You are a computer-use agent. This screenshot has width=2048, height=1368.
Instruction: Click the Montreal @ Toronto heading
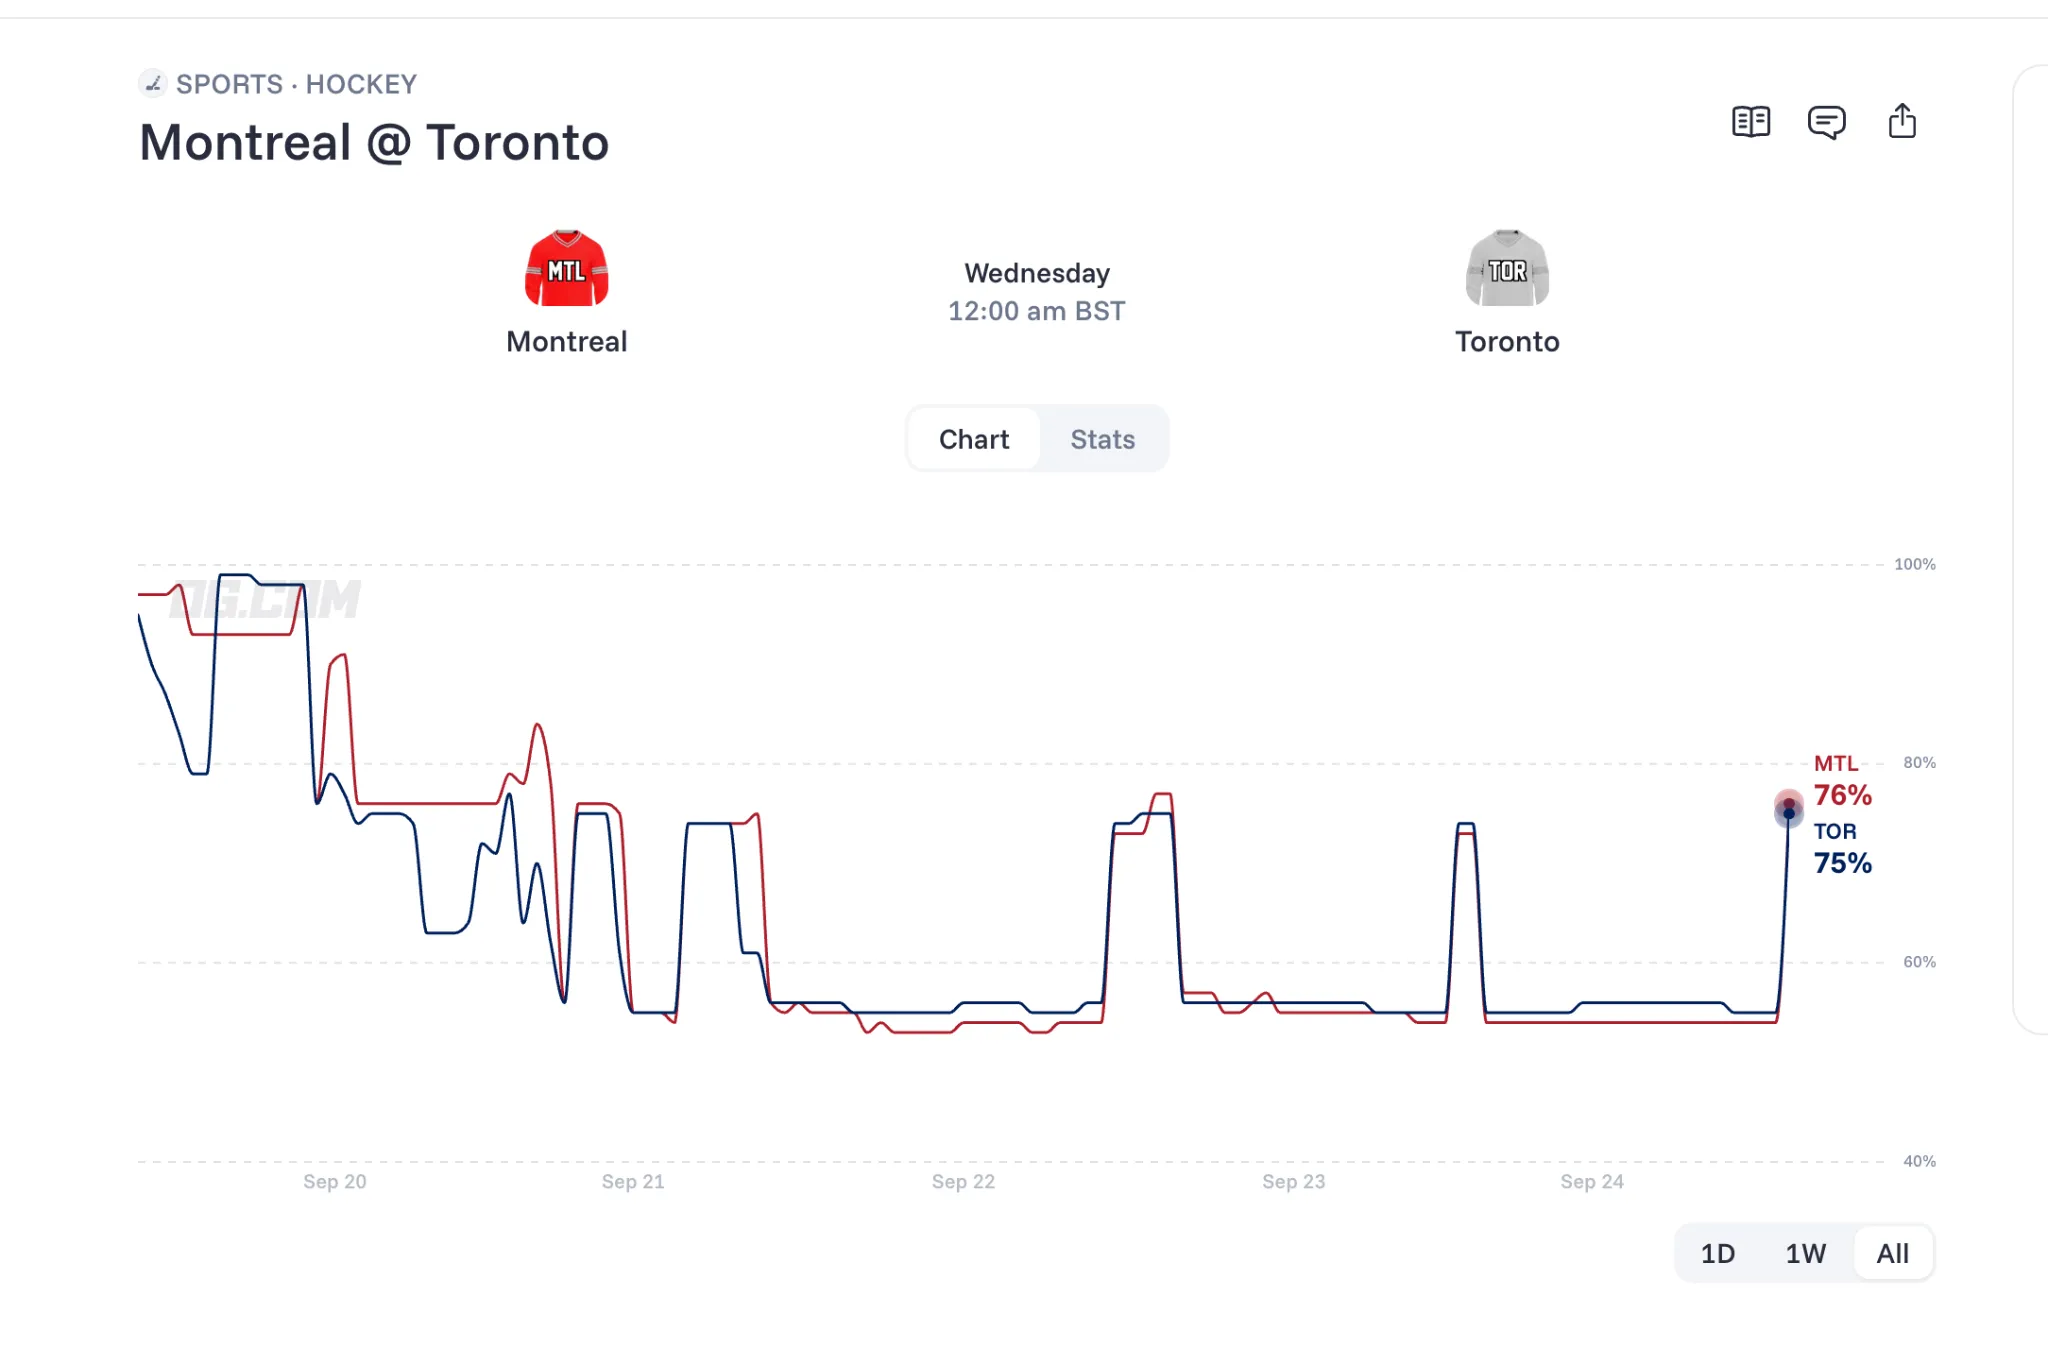point(374,142)
